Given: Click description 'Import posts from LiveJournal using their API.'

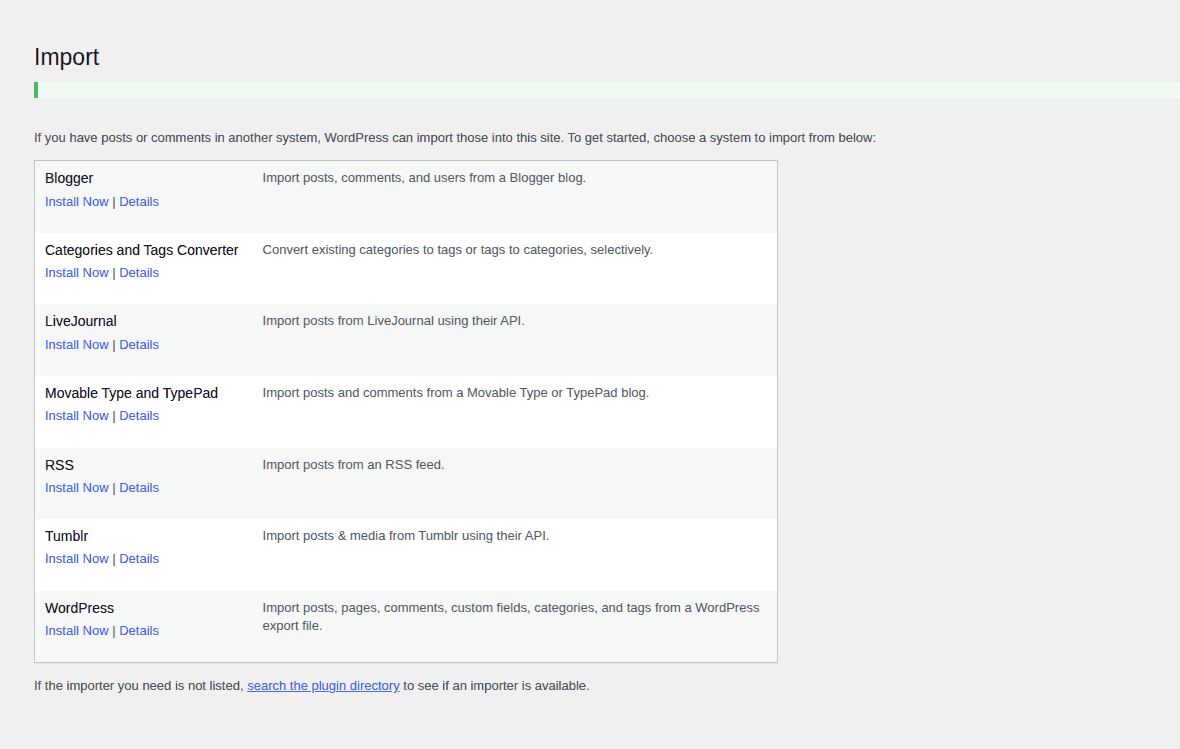Looking at the screenshot, I should tap(394, 321).
